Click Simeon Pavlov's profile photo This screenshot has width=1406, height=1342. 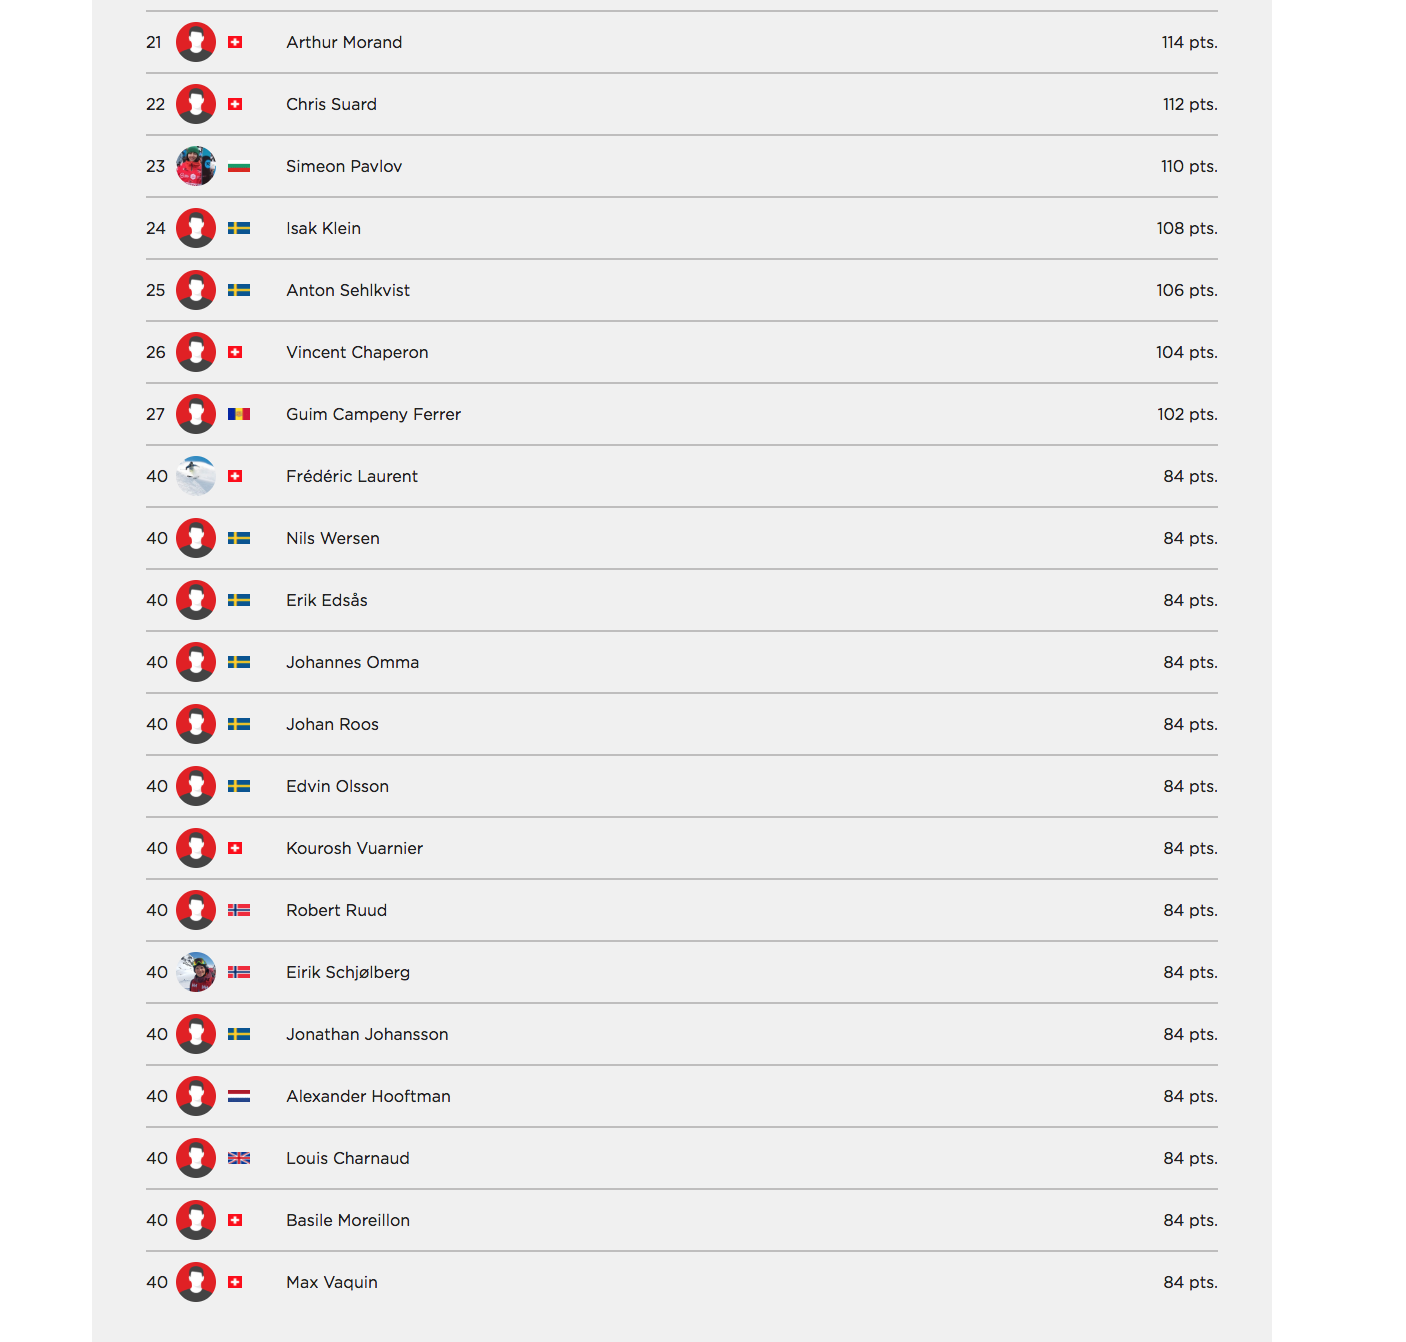coord(196,166)
